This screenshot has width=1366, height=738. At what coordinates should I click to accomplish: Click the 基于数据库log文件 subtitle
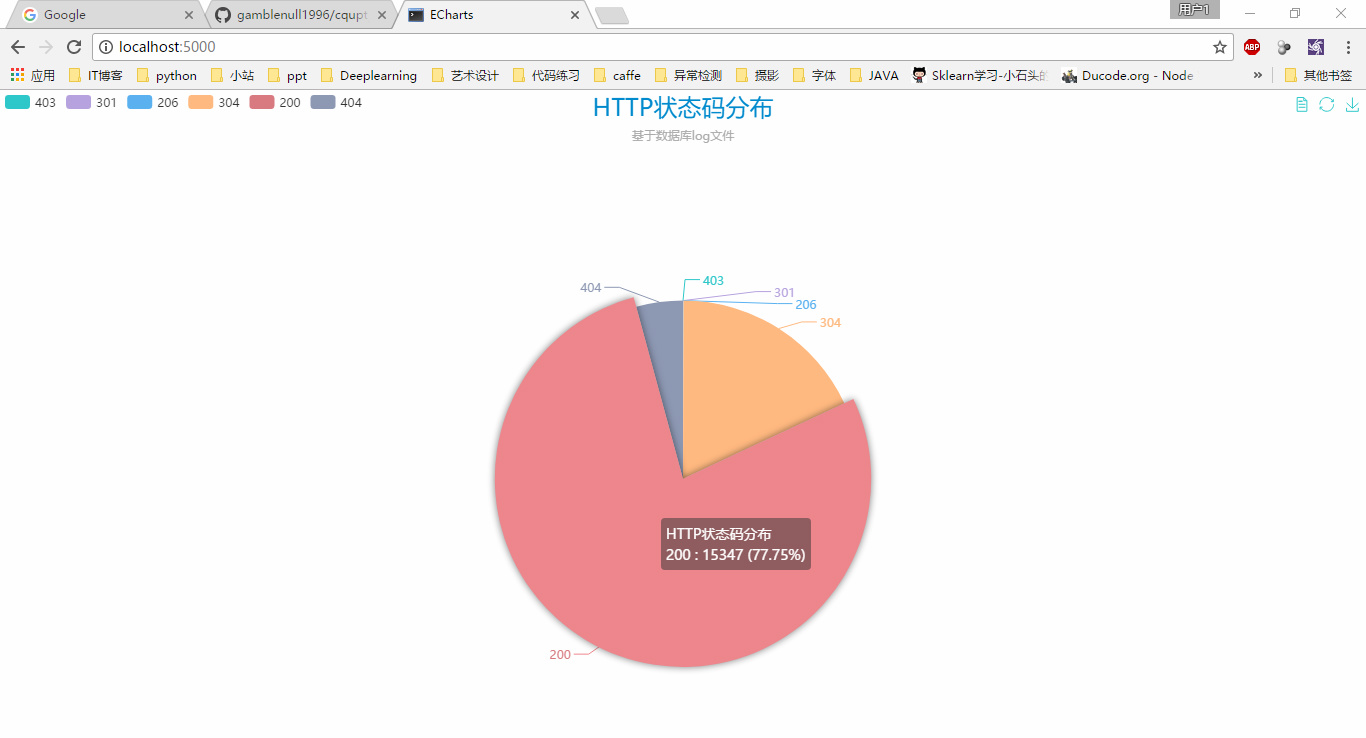coord(683,136)
